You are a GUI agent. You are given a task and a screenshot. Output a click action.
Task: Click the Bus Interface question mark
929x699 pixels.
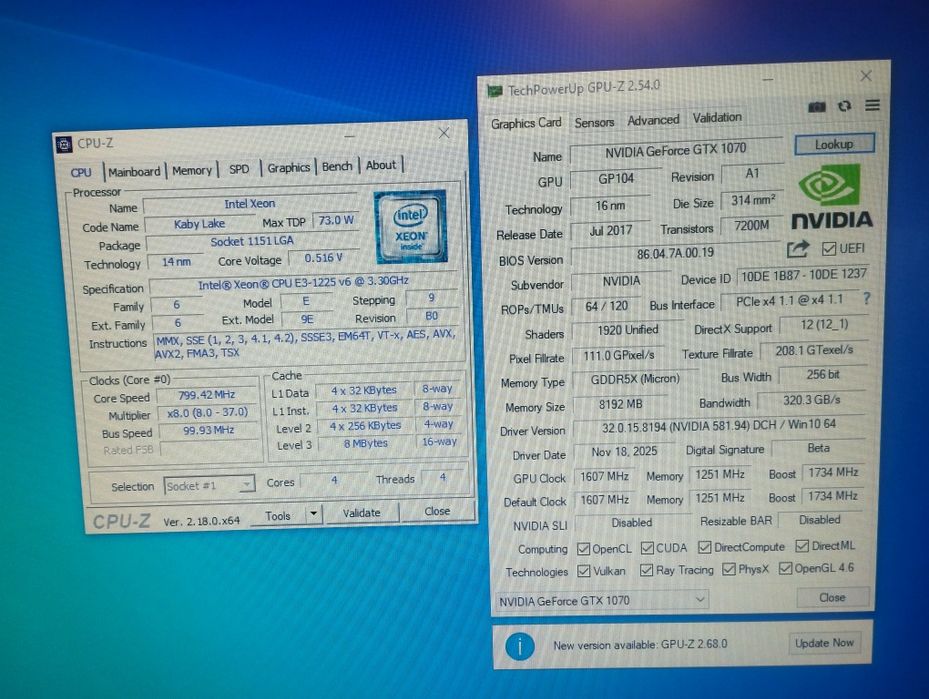pos(866,299)
